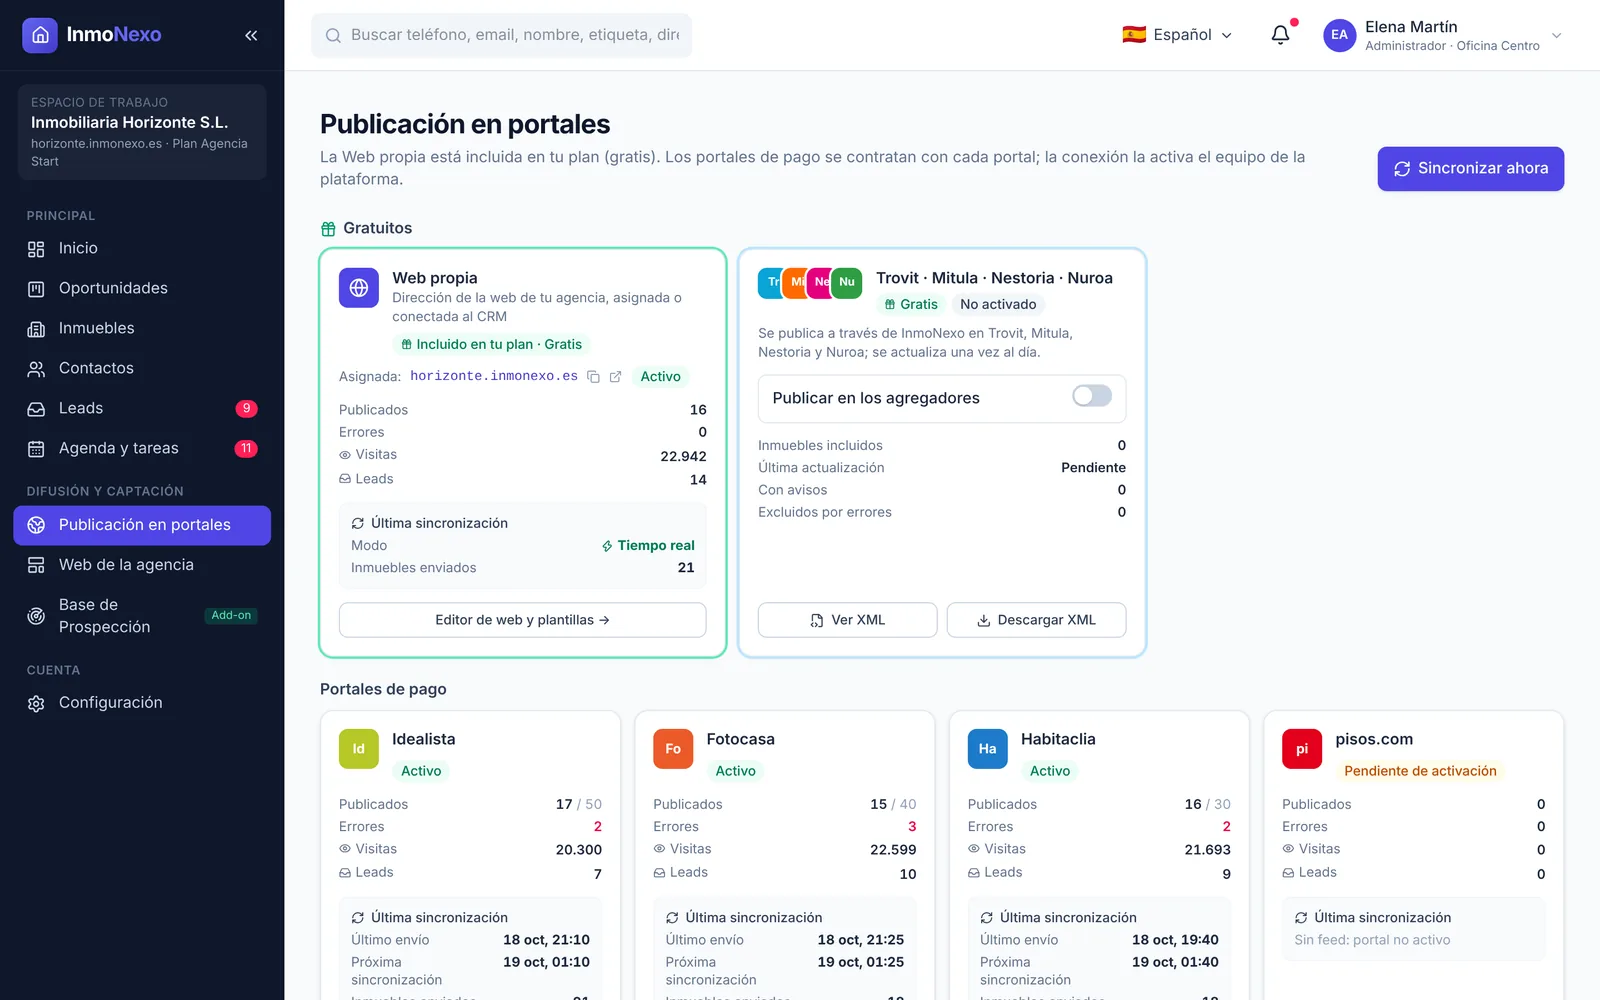Click the Gratuitos gift icon
This screenshot has width=1600, height=1000.
click(328, 229)
